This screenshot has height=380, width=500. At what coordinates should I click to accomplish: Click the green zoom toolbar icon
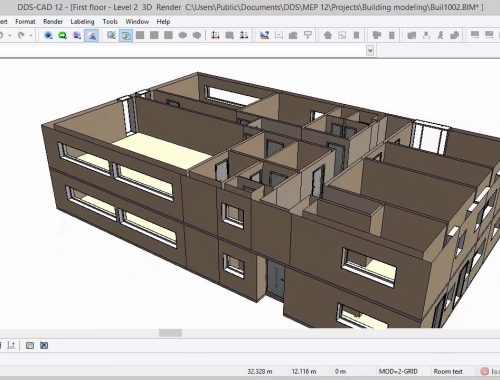(x=62, y=35)
